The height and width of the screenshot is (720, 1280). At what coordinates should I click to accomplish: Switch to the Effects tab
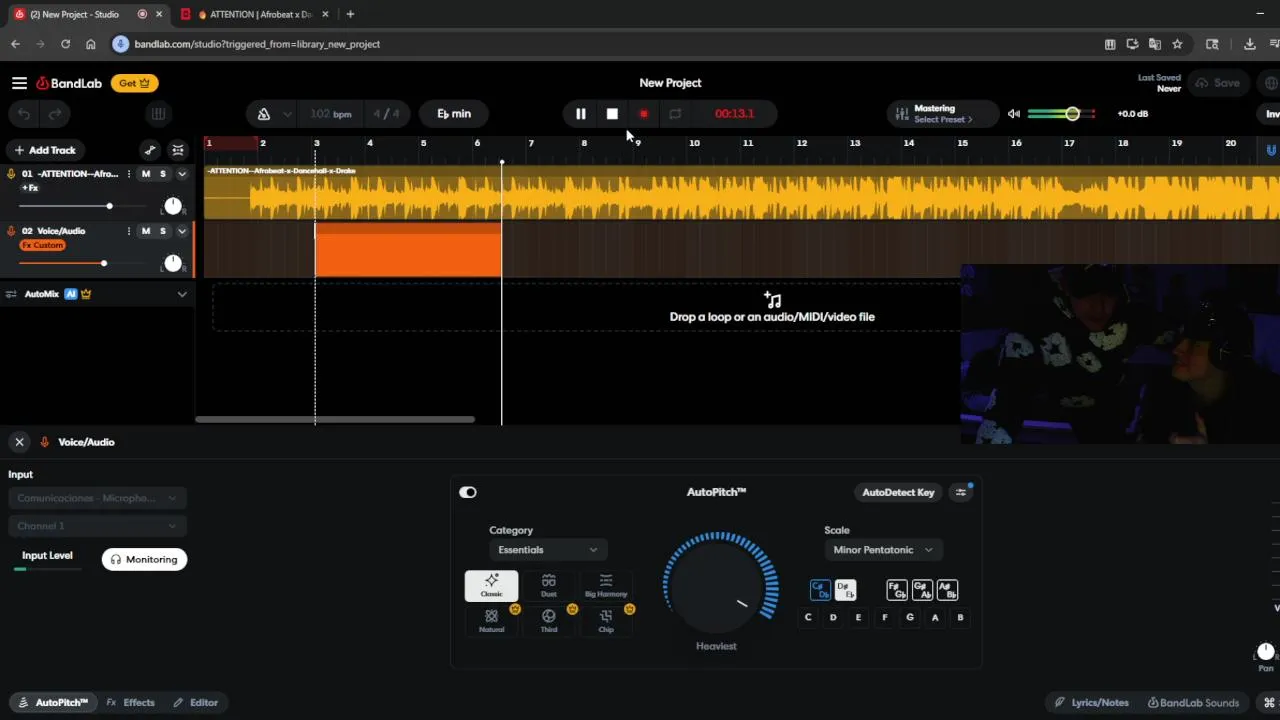[x=131, y=703]
